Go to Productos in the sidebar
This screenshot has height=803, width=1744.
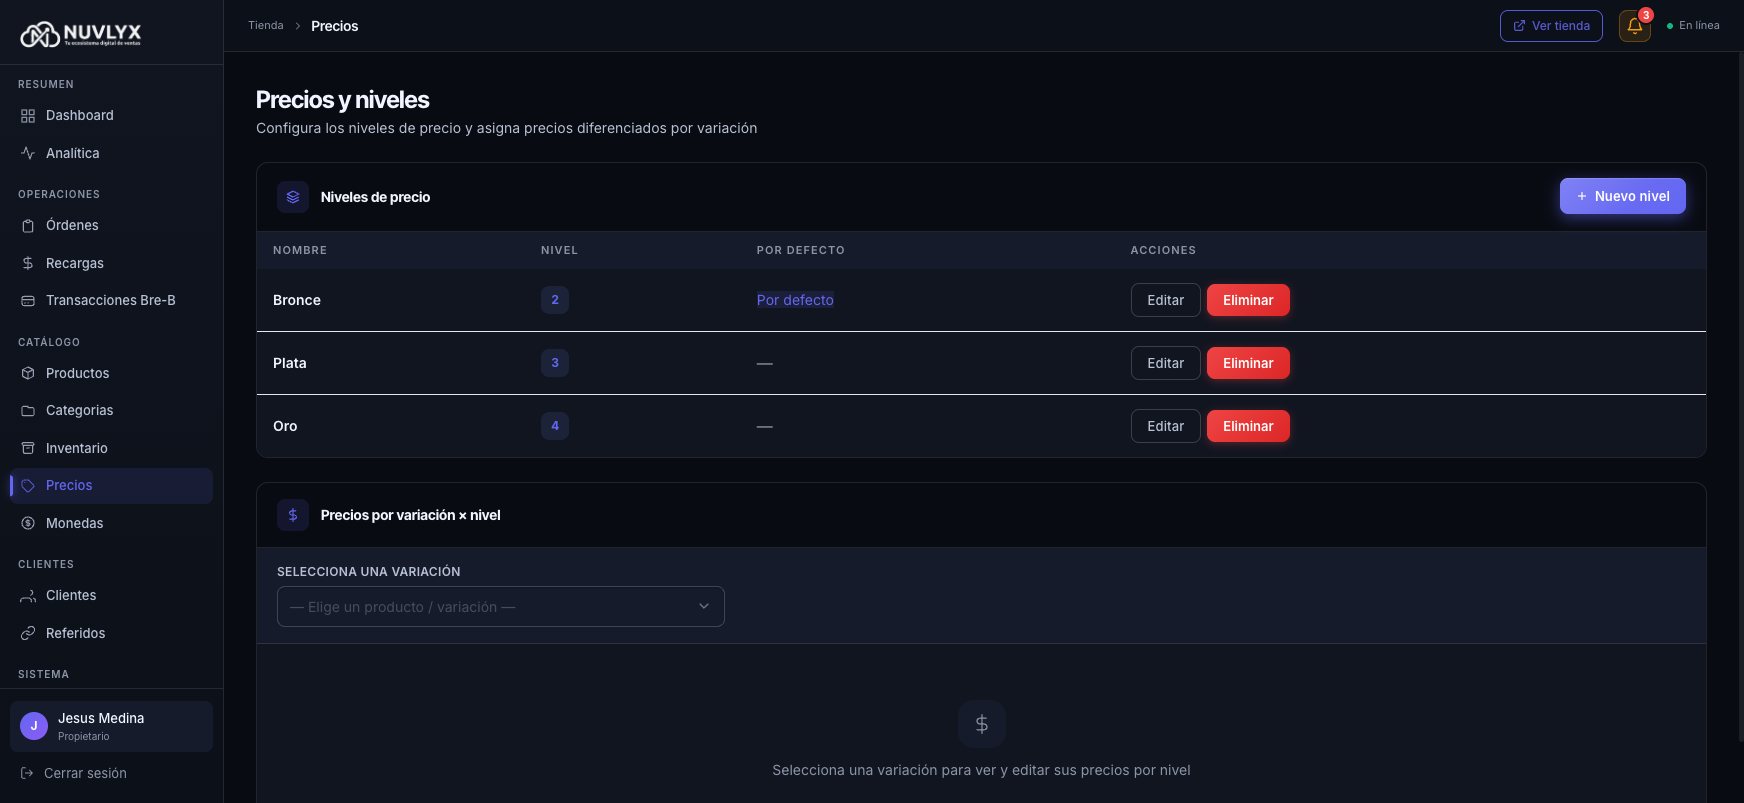(x=77, y=373)
